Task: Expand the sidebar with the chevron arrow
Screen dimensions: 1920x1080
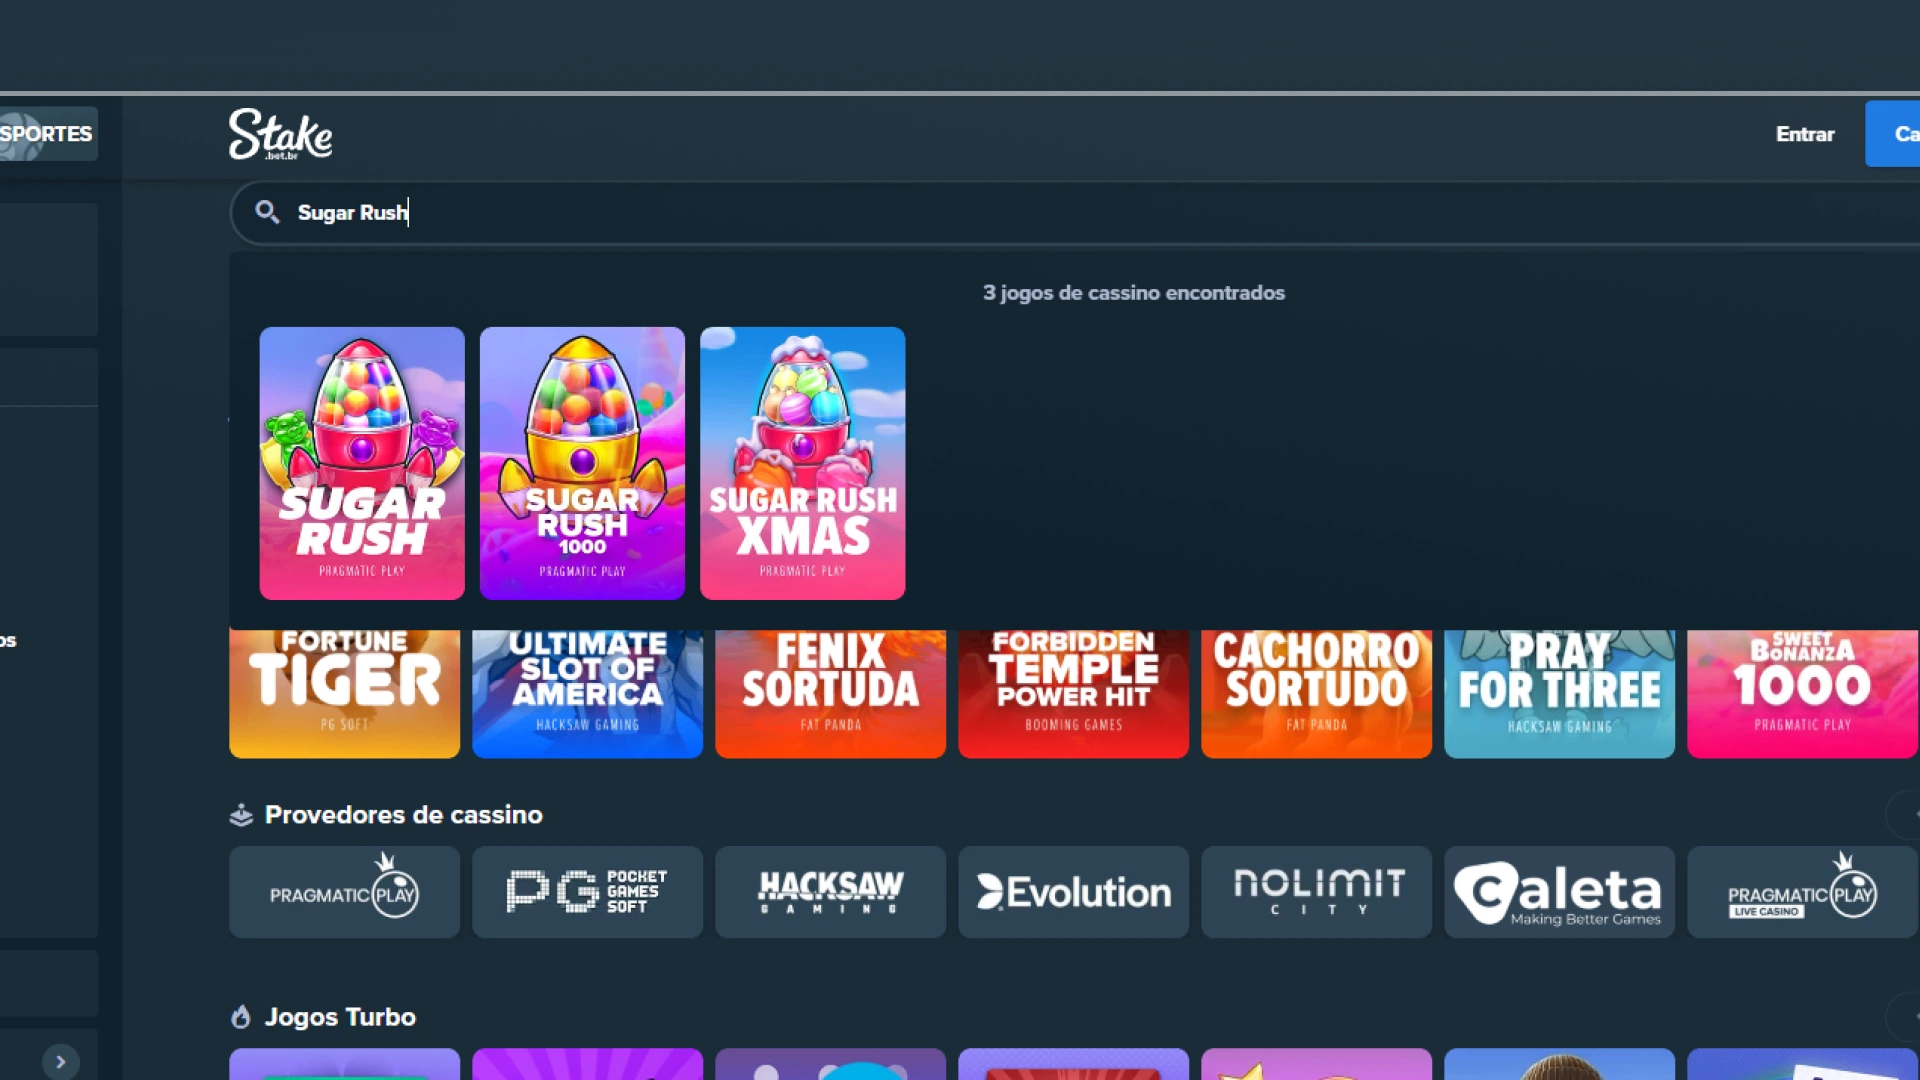Action: pyautogui.click(x=60, y=1062)
